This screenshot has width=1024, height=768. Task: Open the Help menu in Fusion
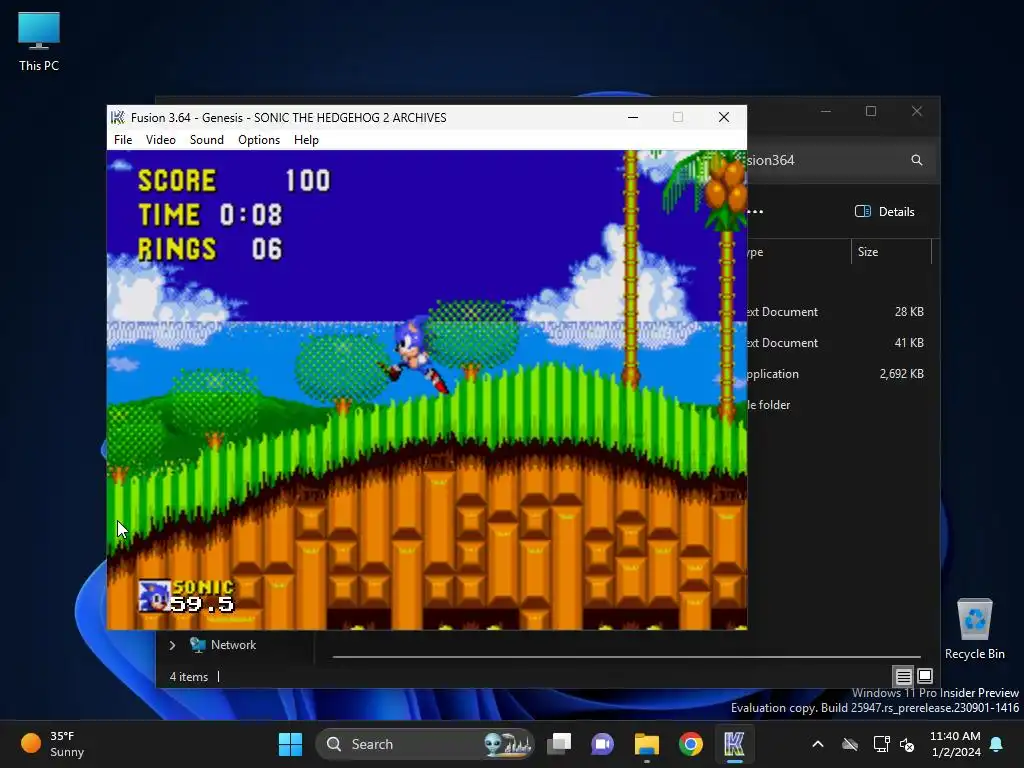pos(306,140)
